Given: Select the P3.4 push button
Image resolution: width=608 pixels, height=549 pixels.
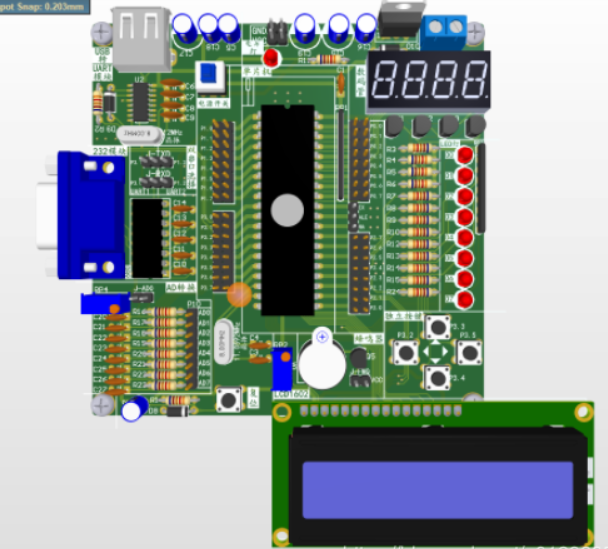Looking at the screenshot, I should 438,378.
